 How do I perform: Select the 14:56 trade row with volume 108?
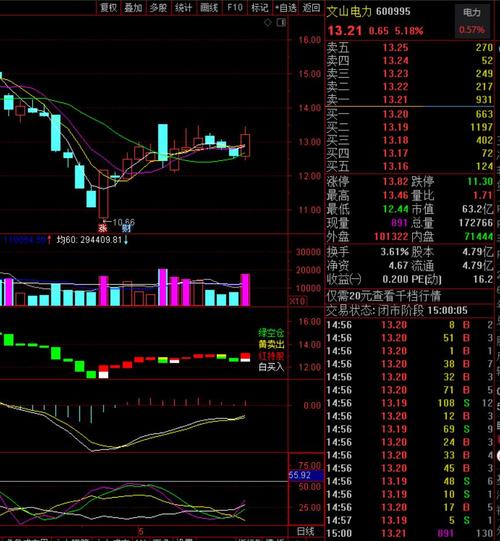410,403
